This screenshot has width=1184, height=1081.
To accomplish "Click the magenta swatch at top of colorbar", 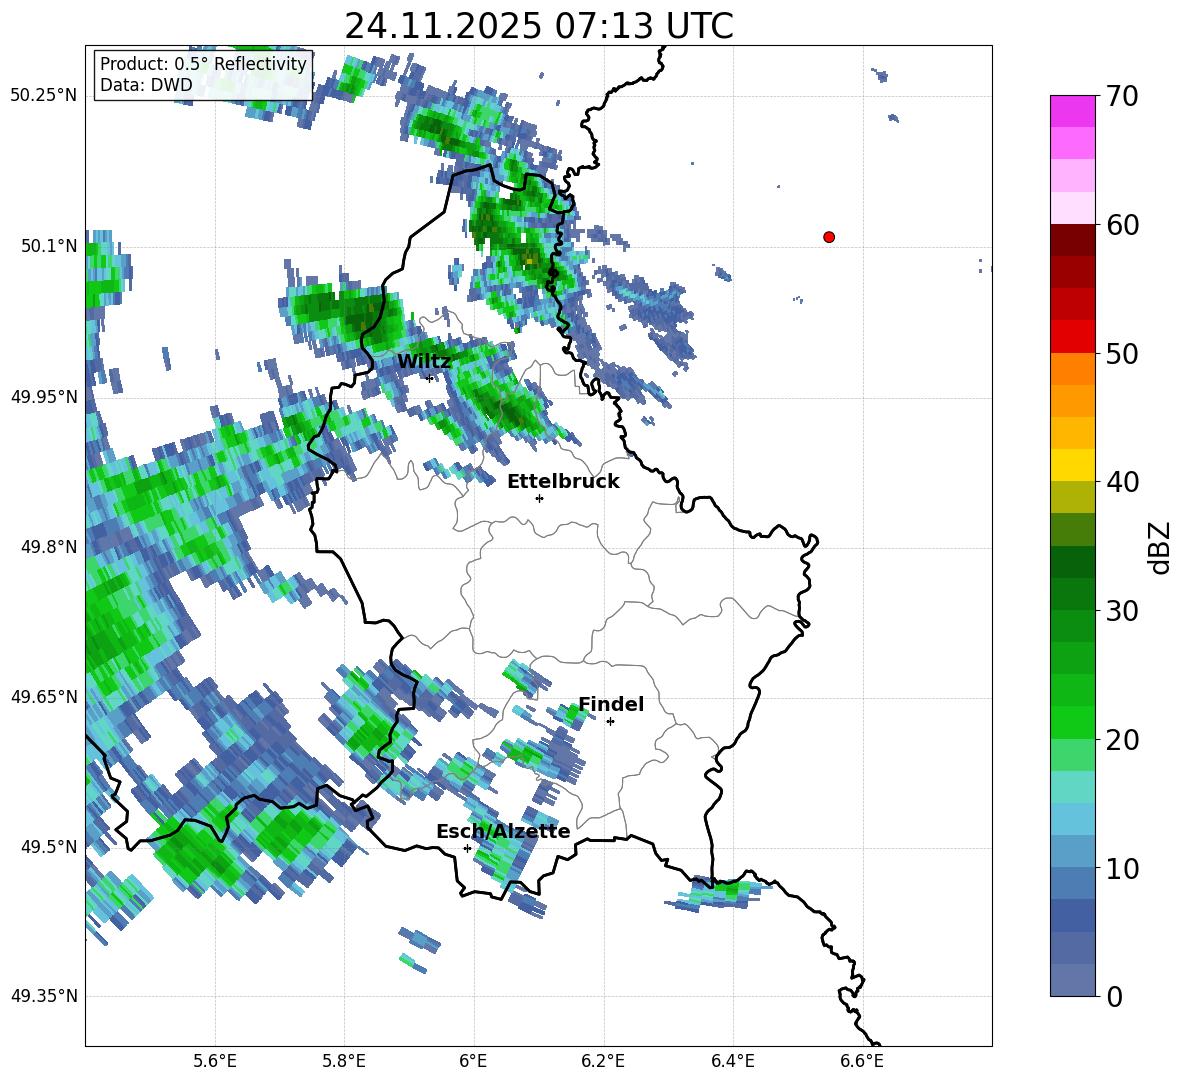I will coord(1073,112).
